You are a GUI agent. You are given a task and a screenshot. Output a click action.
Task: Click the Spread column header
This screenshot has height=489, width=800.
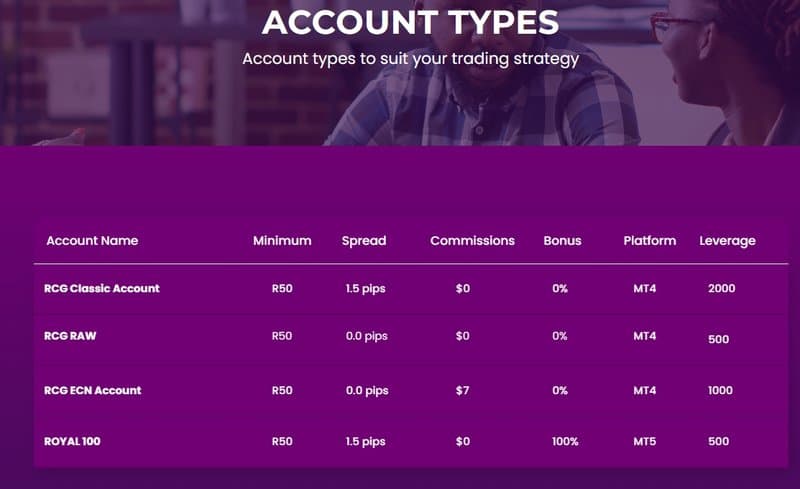click(x=364, y=241)
